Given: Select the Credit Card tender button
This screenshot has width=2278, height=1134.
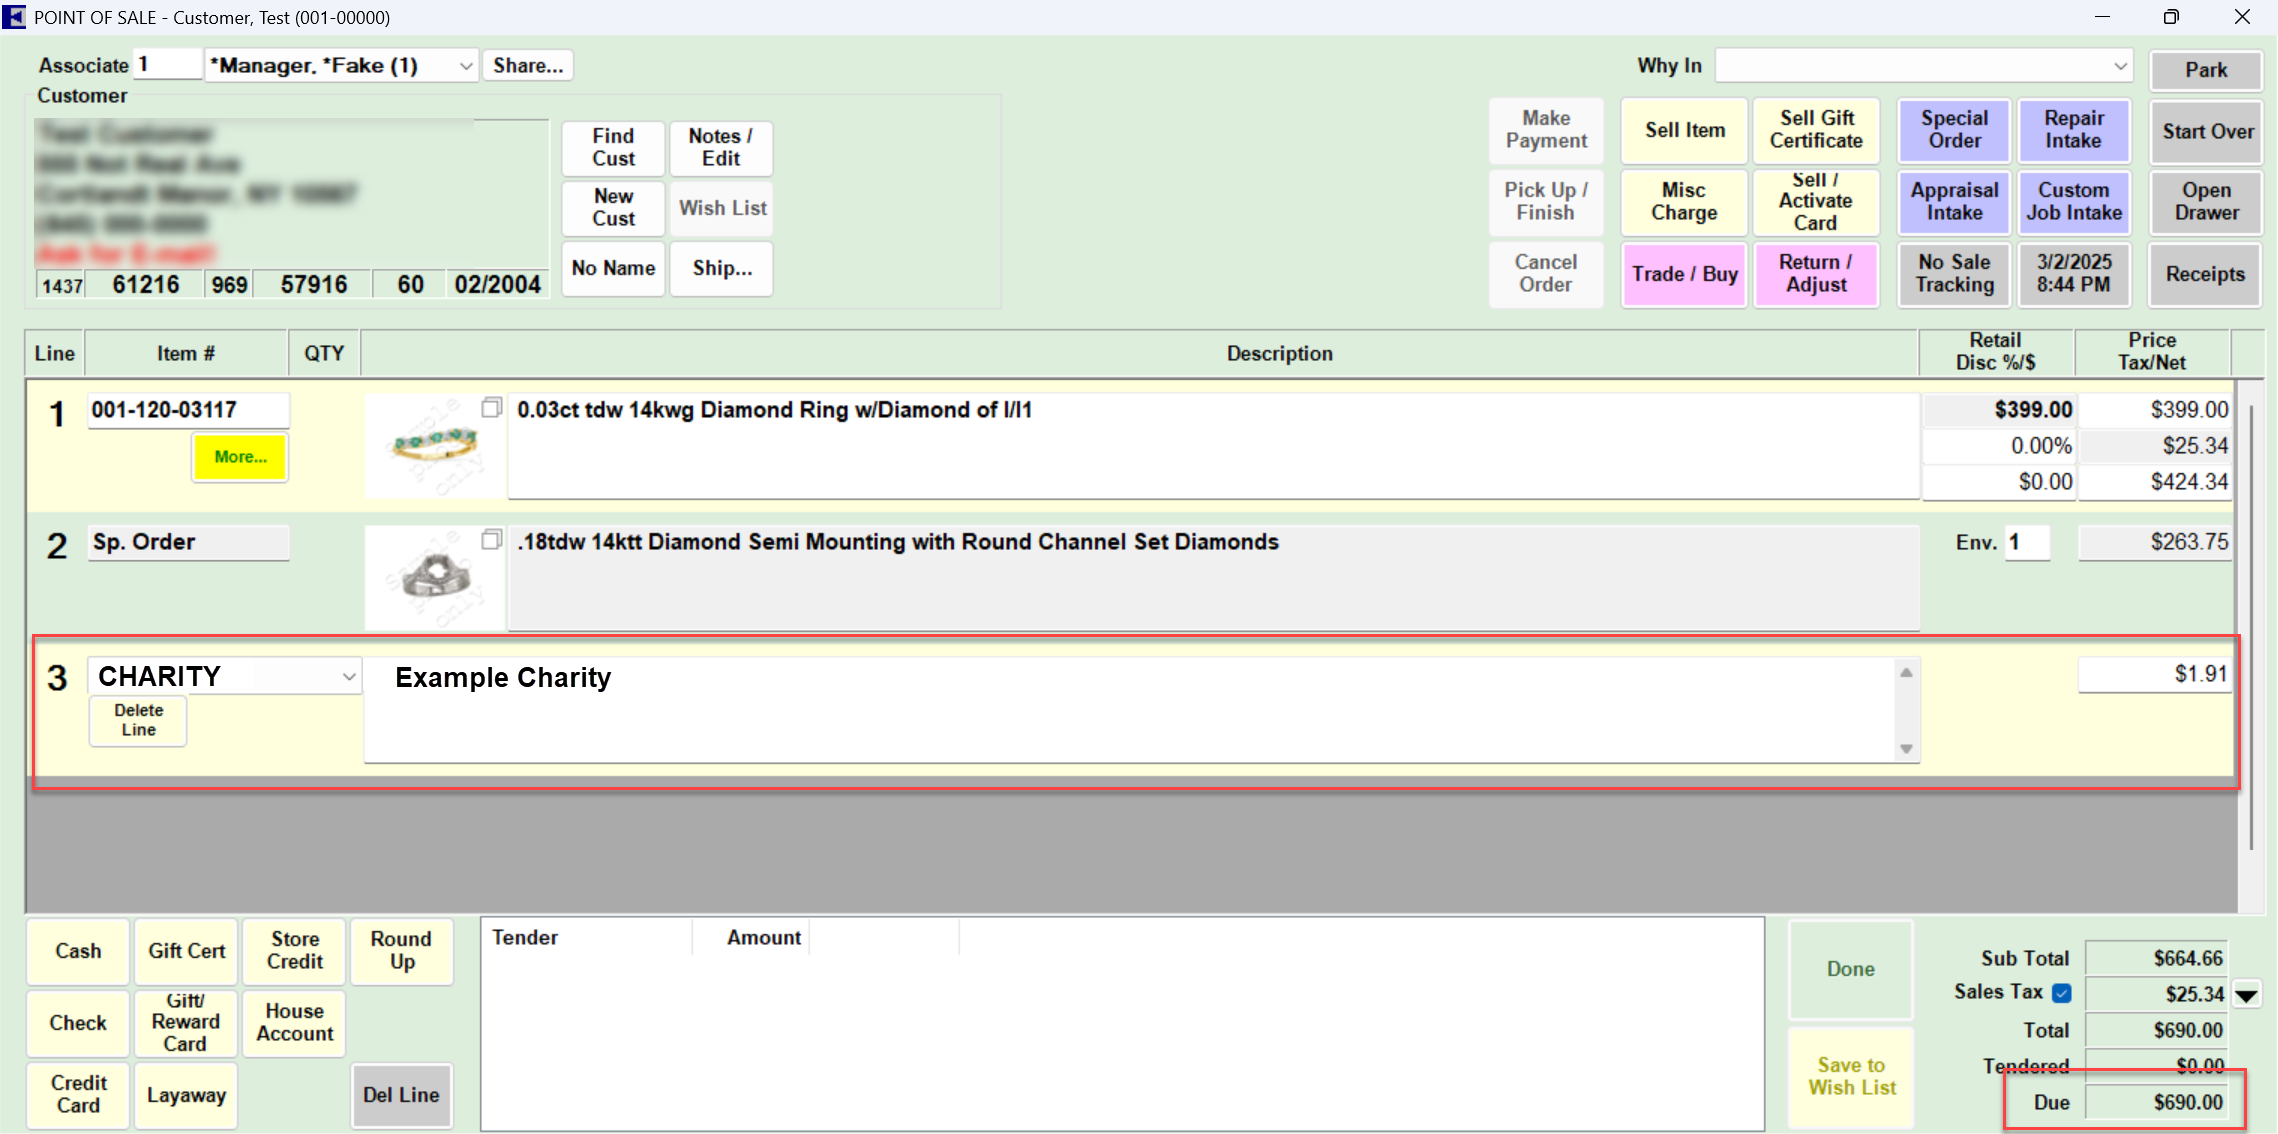Looking at the screenshot, I should pyautogui.click(x=78, y=1094).
